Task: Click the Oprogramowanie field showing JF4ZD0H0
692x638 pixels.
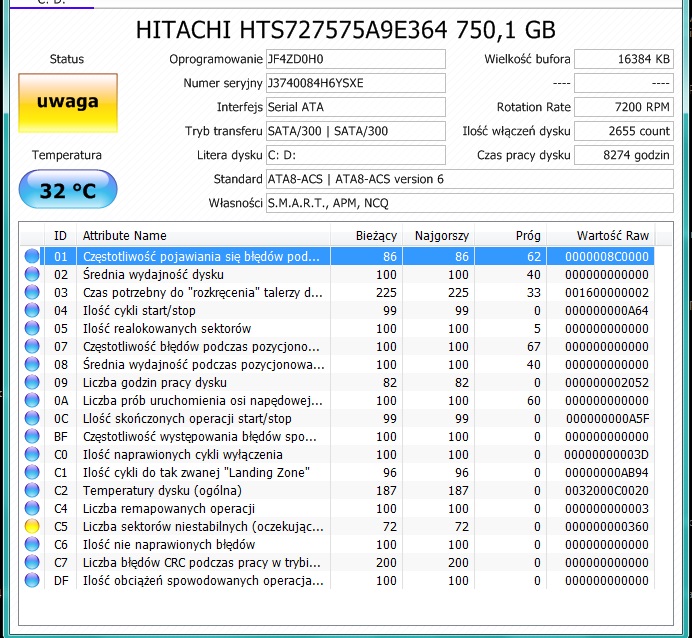Action: (x=356, y=59)
